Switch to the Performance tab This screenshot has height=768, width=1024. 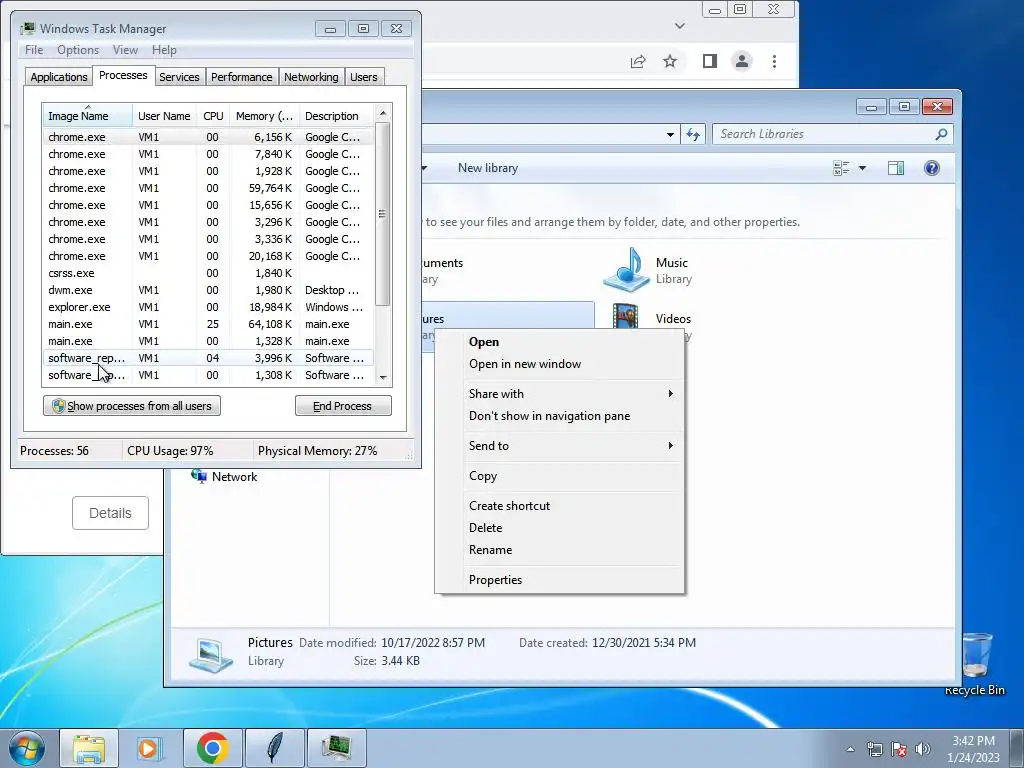click(242, 77)
